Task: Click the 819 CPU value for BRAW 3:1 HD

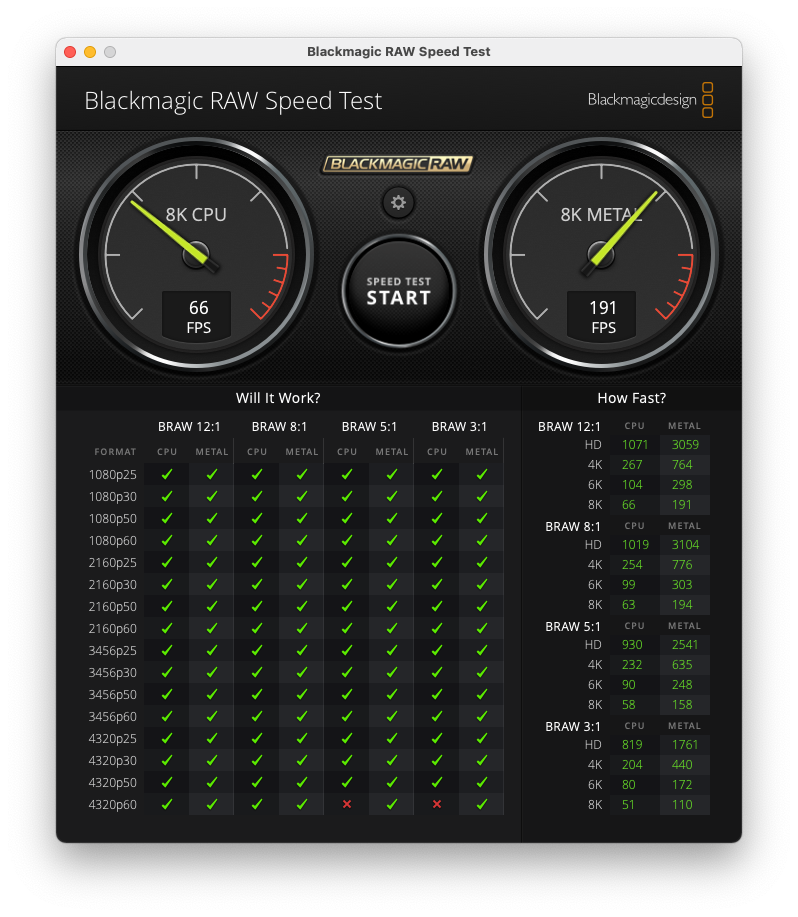Action: point(632,745)
